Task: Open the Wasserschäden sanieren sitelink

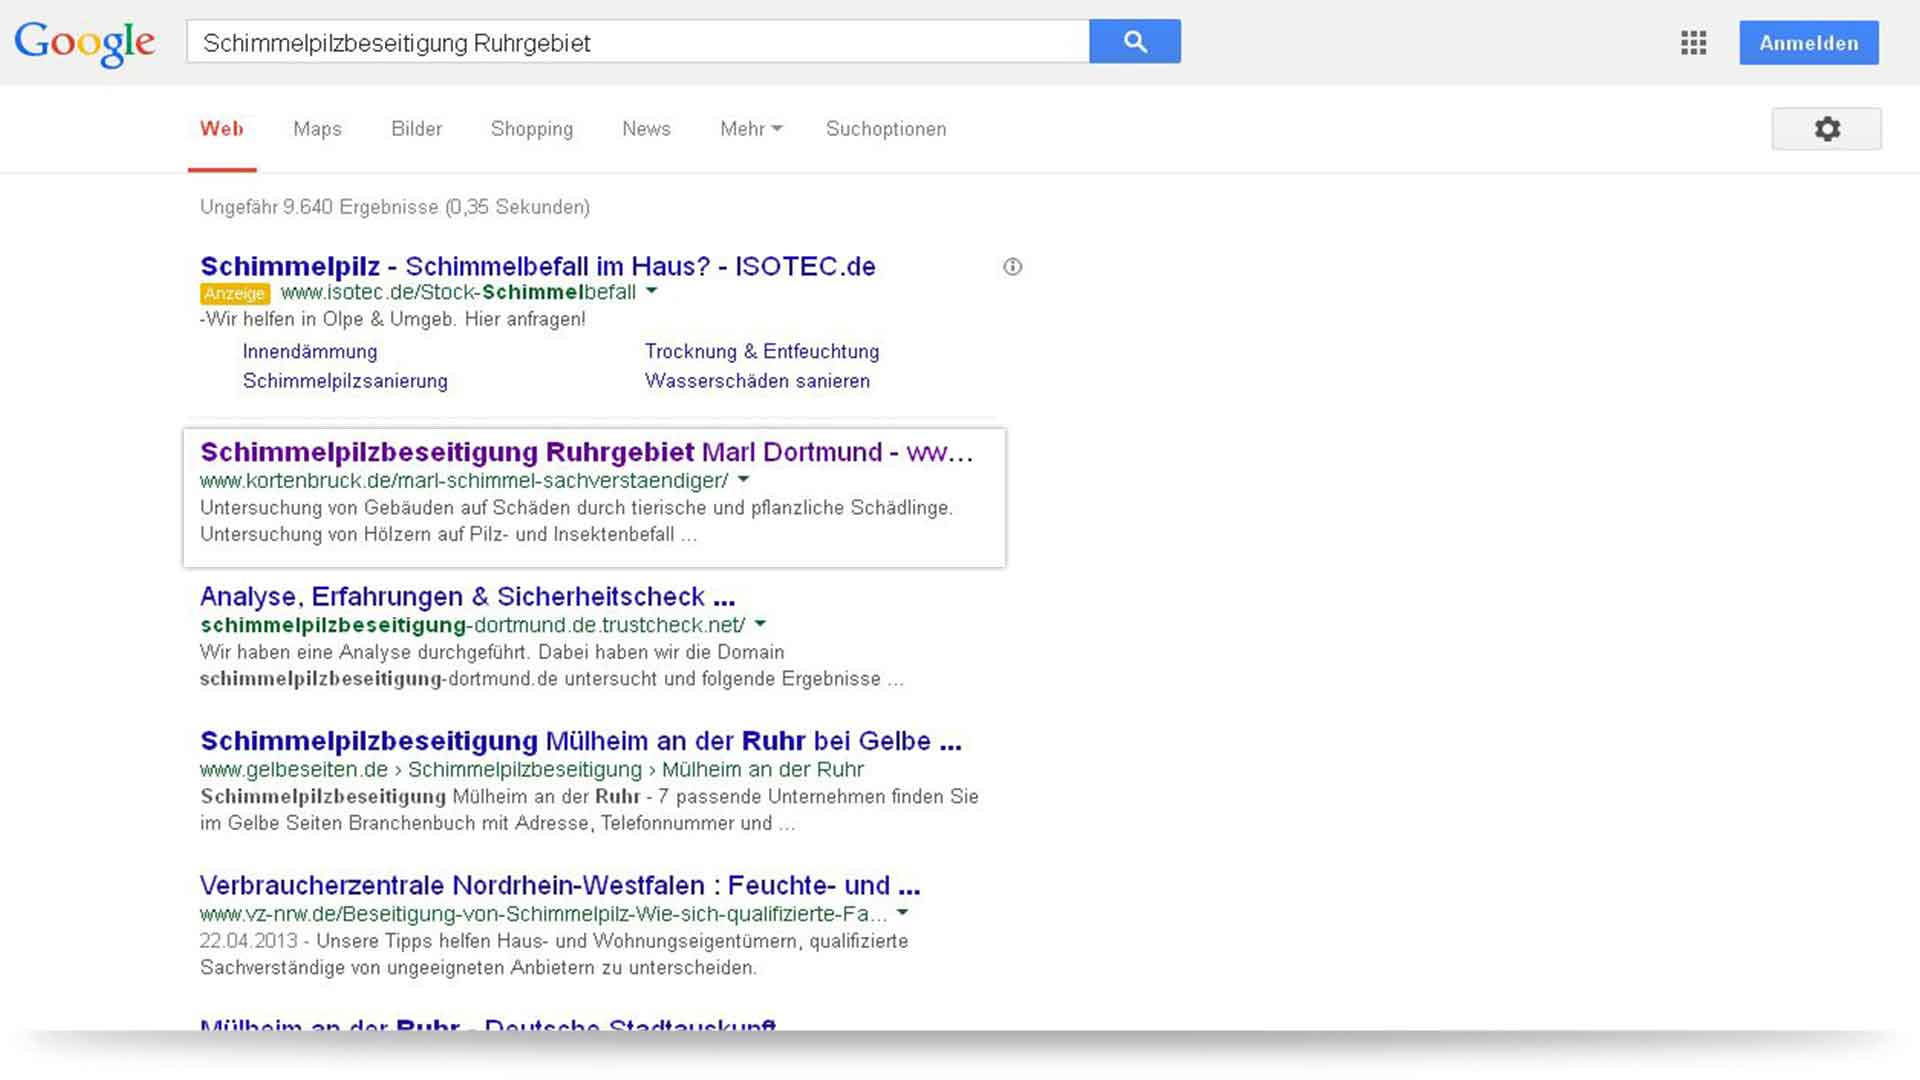Action: [x=757, y=381]
